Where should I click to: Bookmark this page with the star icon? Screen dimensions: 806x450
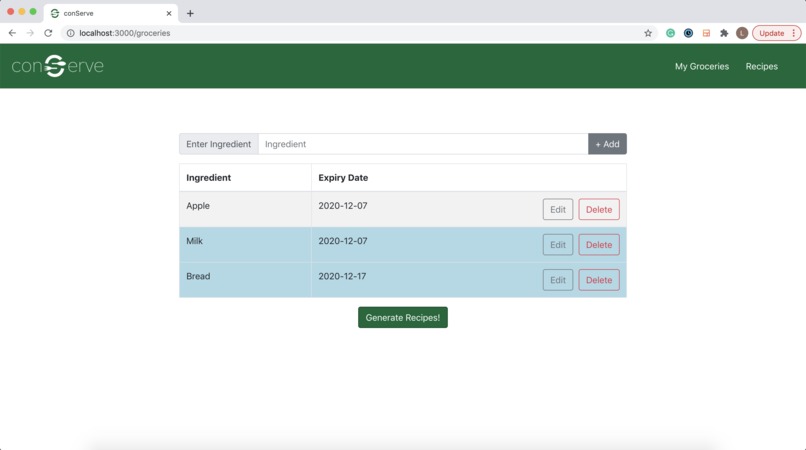[x=648, y=33]
